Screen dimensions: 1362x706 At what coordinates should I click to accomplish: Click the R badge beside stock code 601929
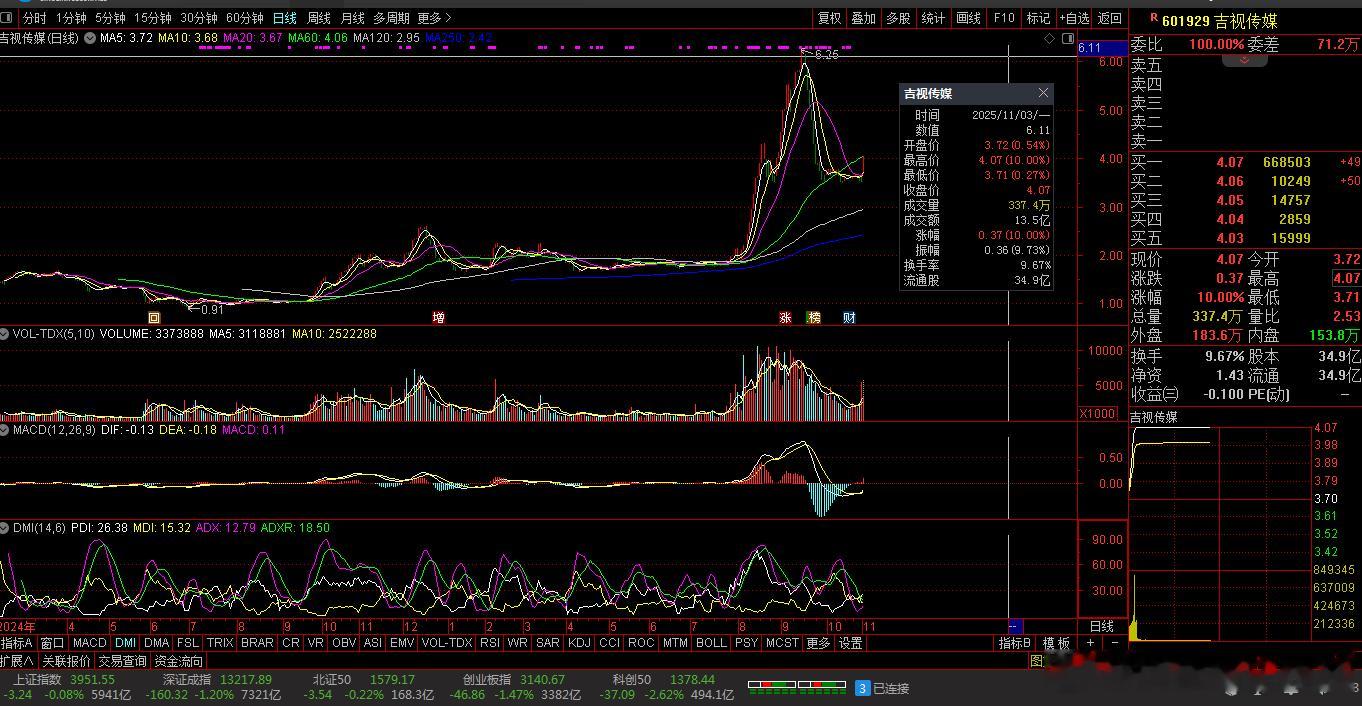(x=1153, y=18)
